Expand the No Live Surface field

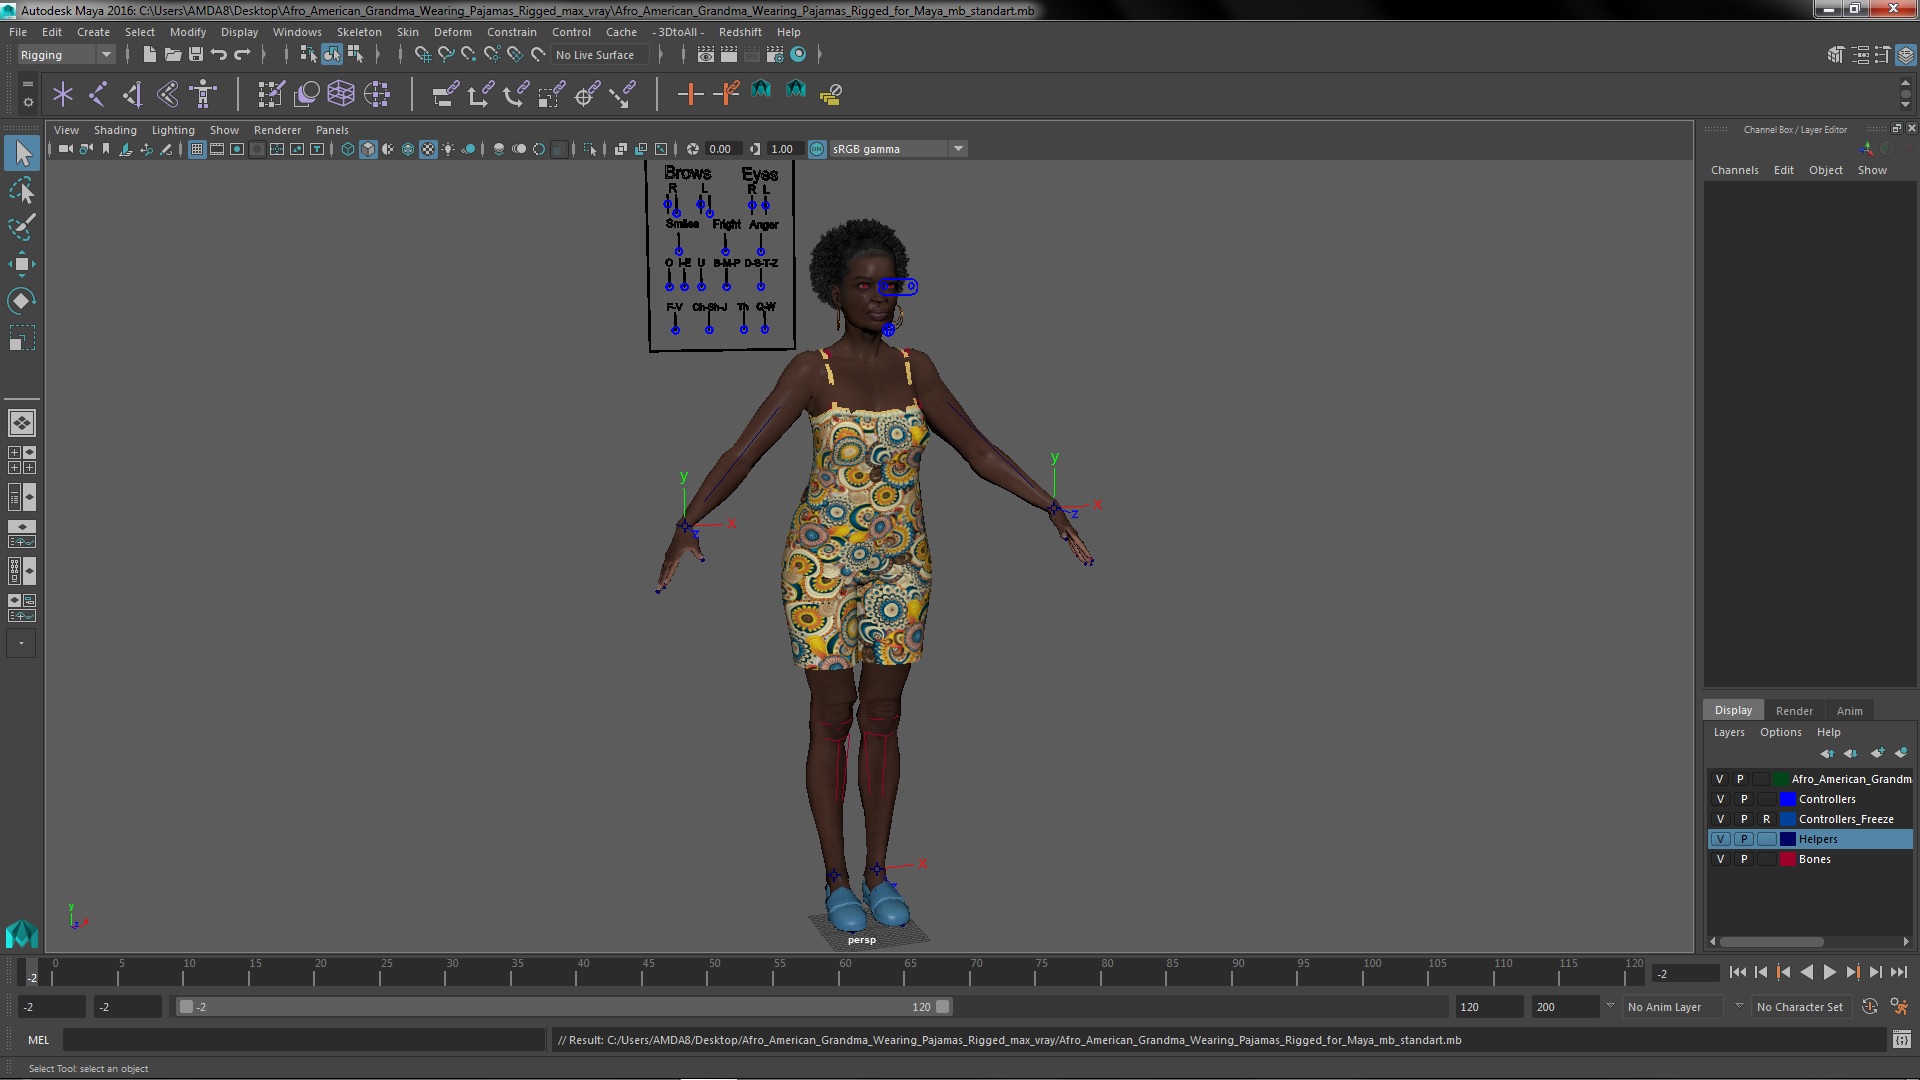[598, 55]
